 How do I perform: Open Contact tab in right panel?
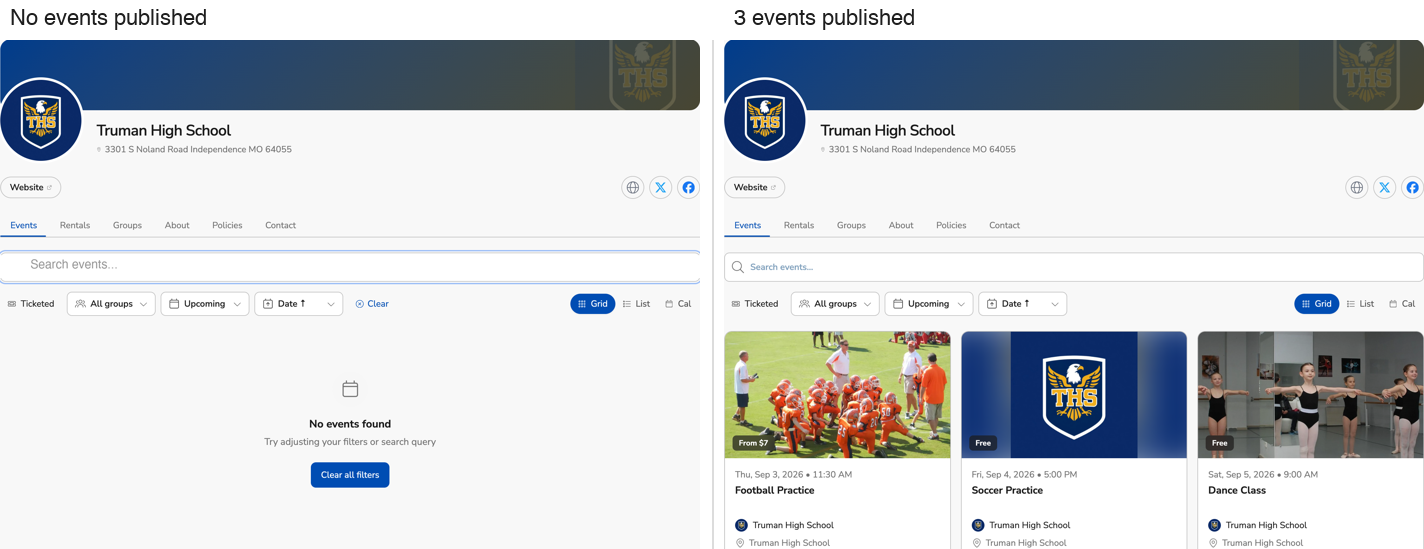coord(1004,225)
